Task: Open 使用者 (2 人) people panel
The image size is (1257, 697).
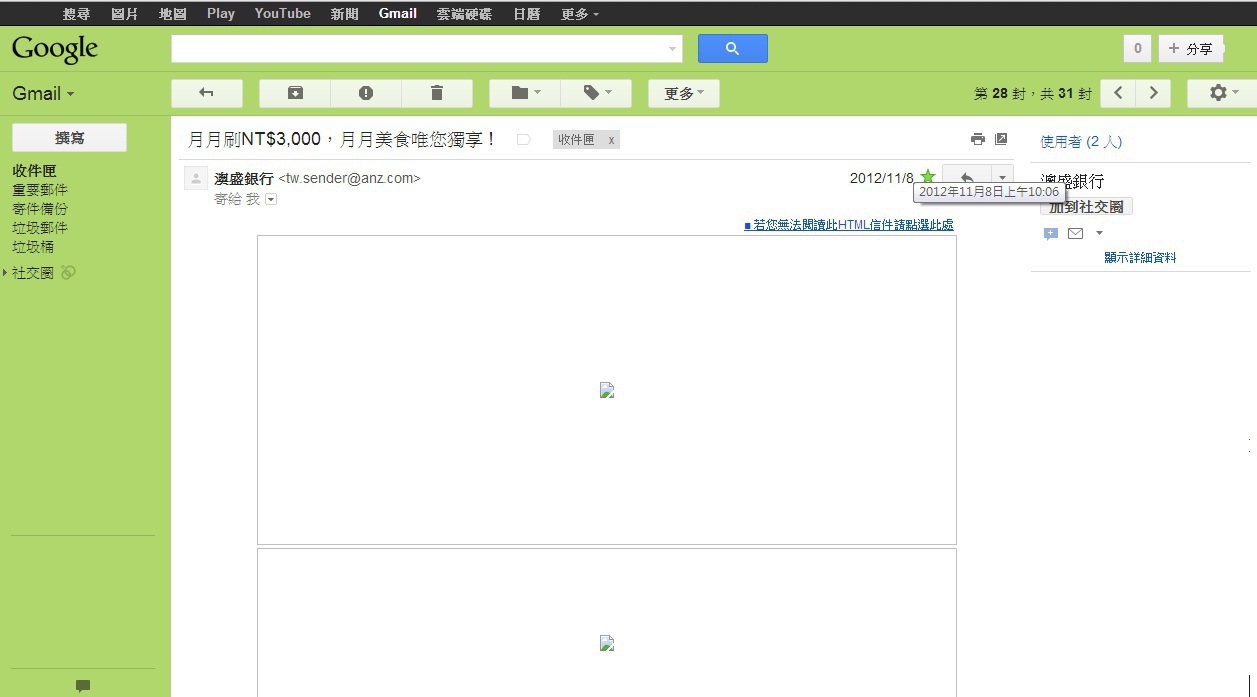Action: pos(1081,141)
